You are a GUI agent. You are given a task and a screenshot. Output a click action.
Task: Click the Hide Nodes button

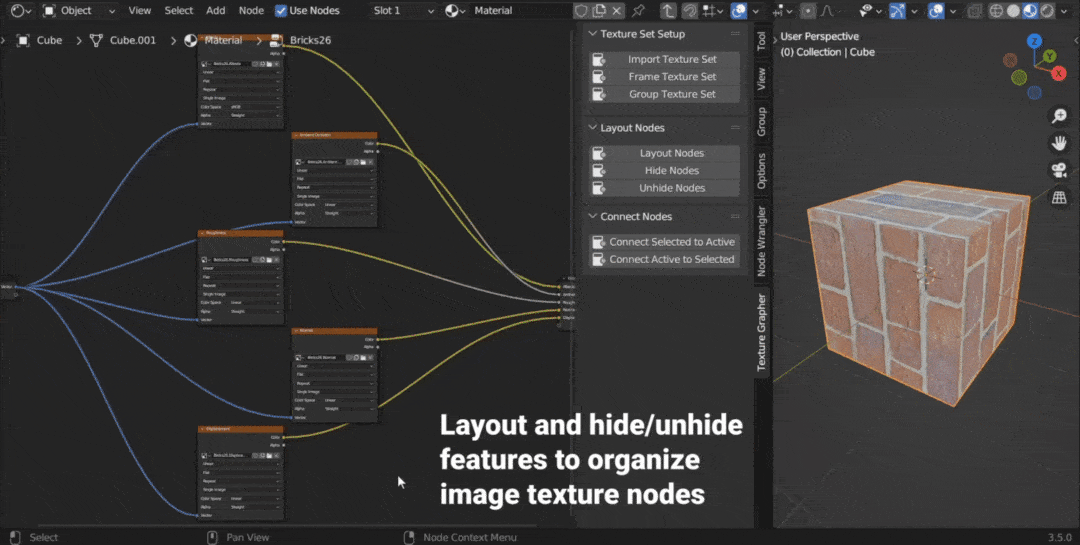pos(665,170)
